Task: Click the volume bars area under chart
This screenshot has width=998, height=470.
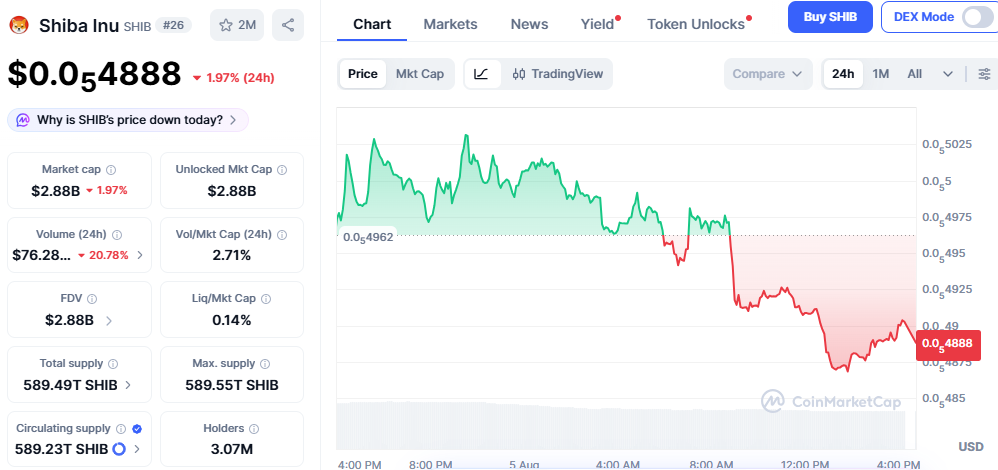Action: 621,425
